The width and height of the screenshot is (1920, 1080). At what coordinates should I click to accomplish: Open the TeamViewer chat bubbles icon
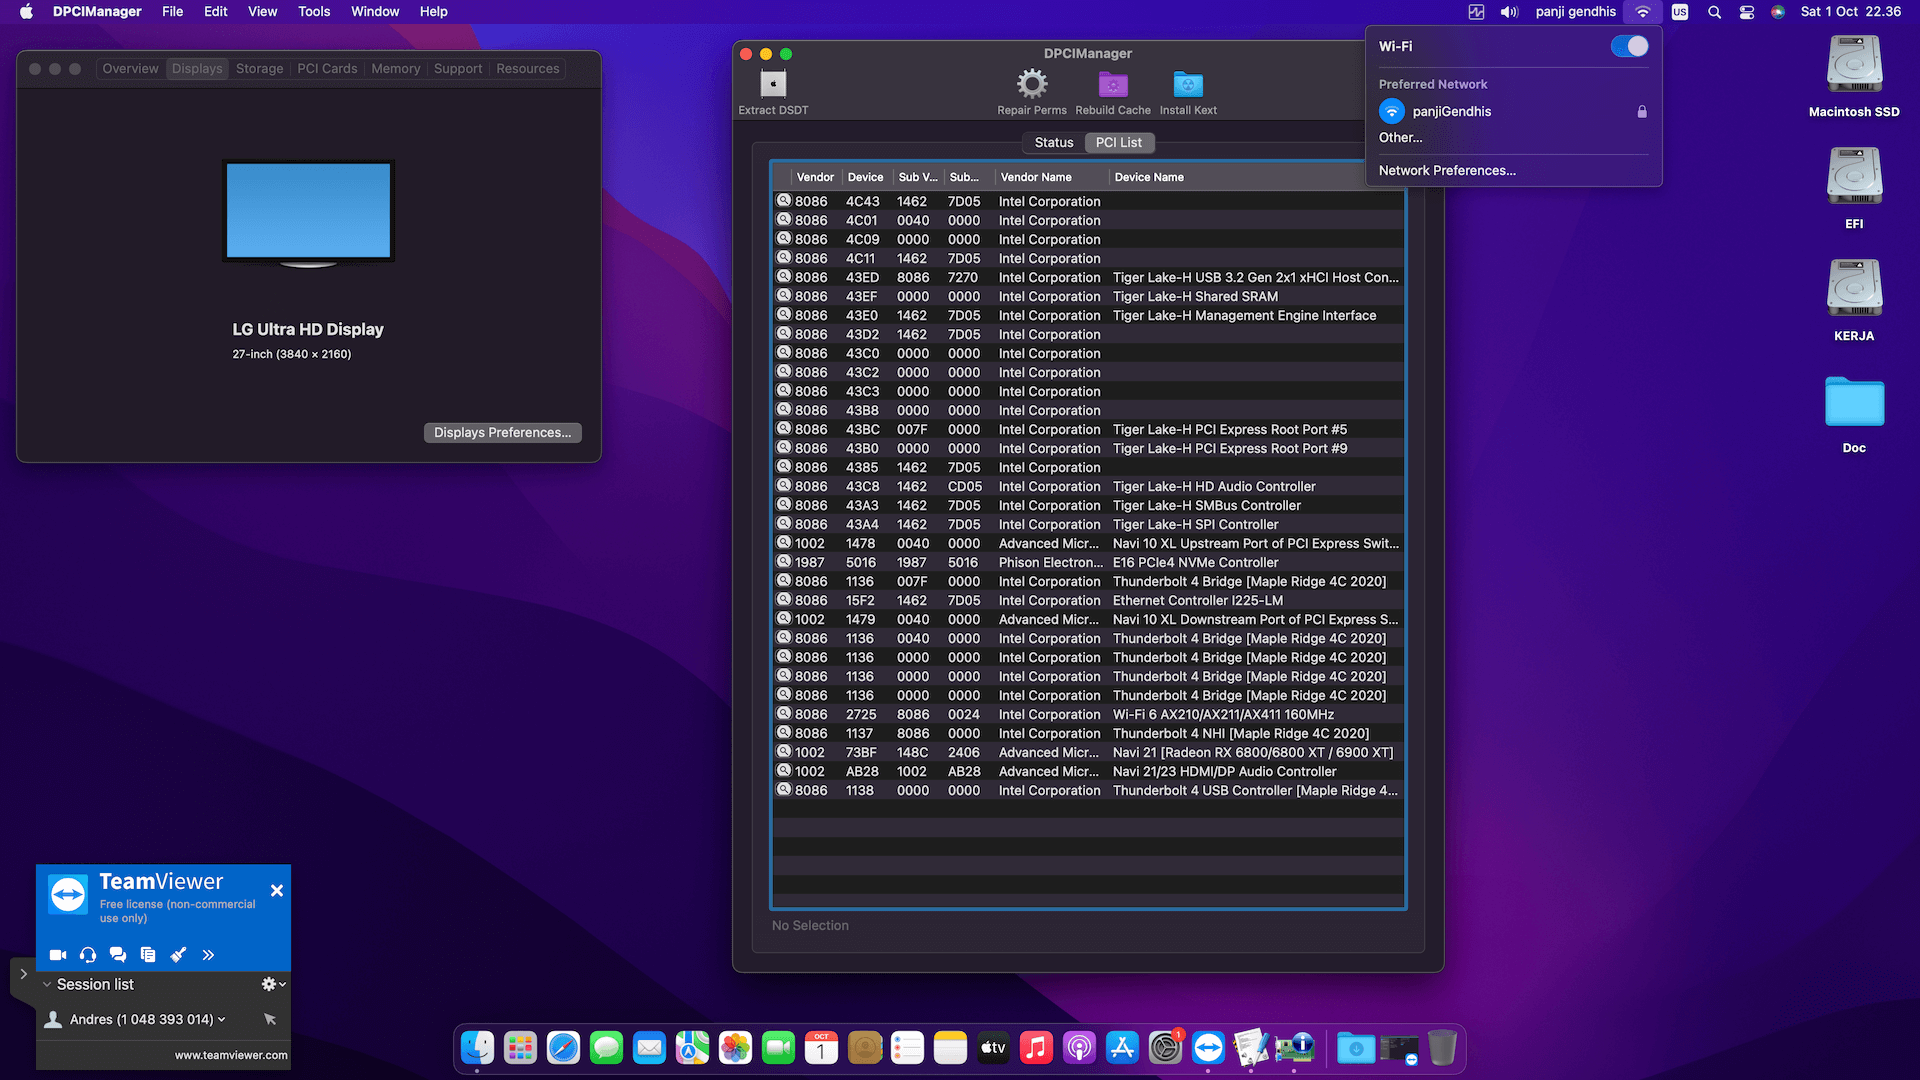(118, 955)
